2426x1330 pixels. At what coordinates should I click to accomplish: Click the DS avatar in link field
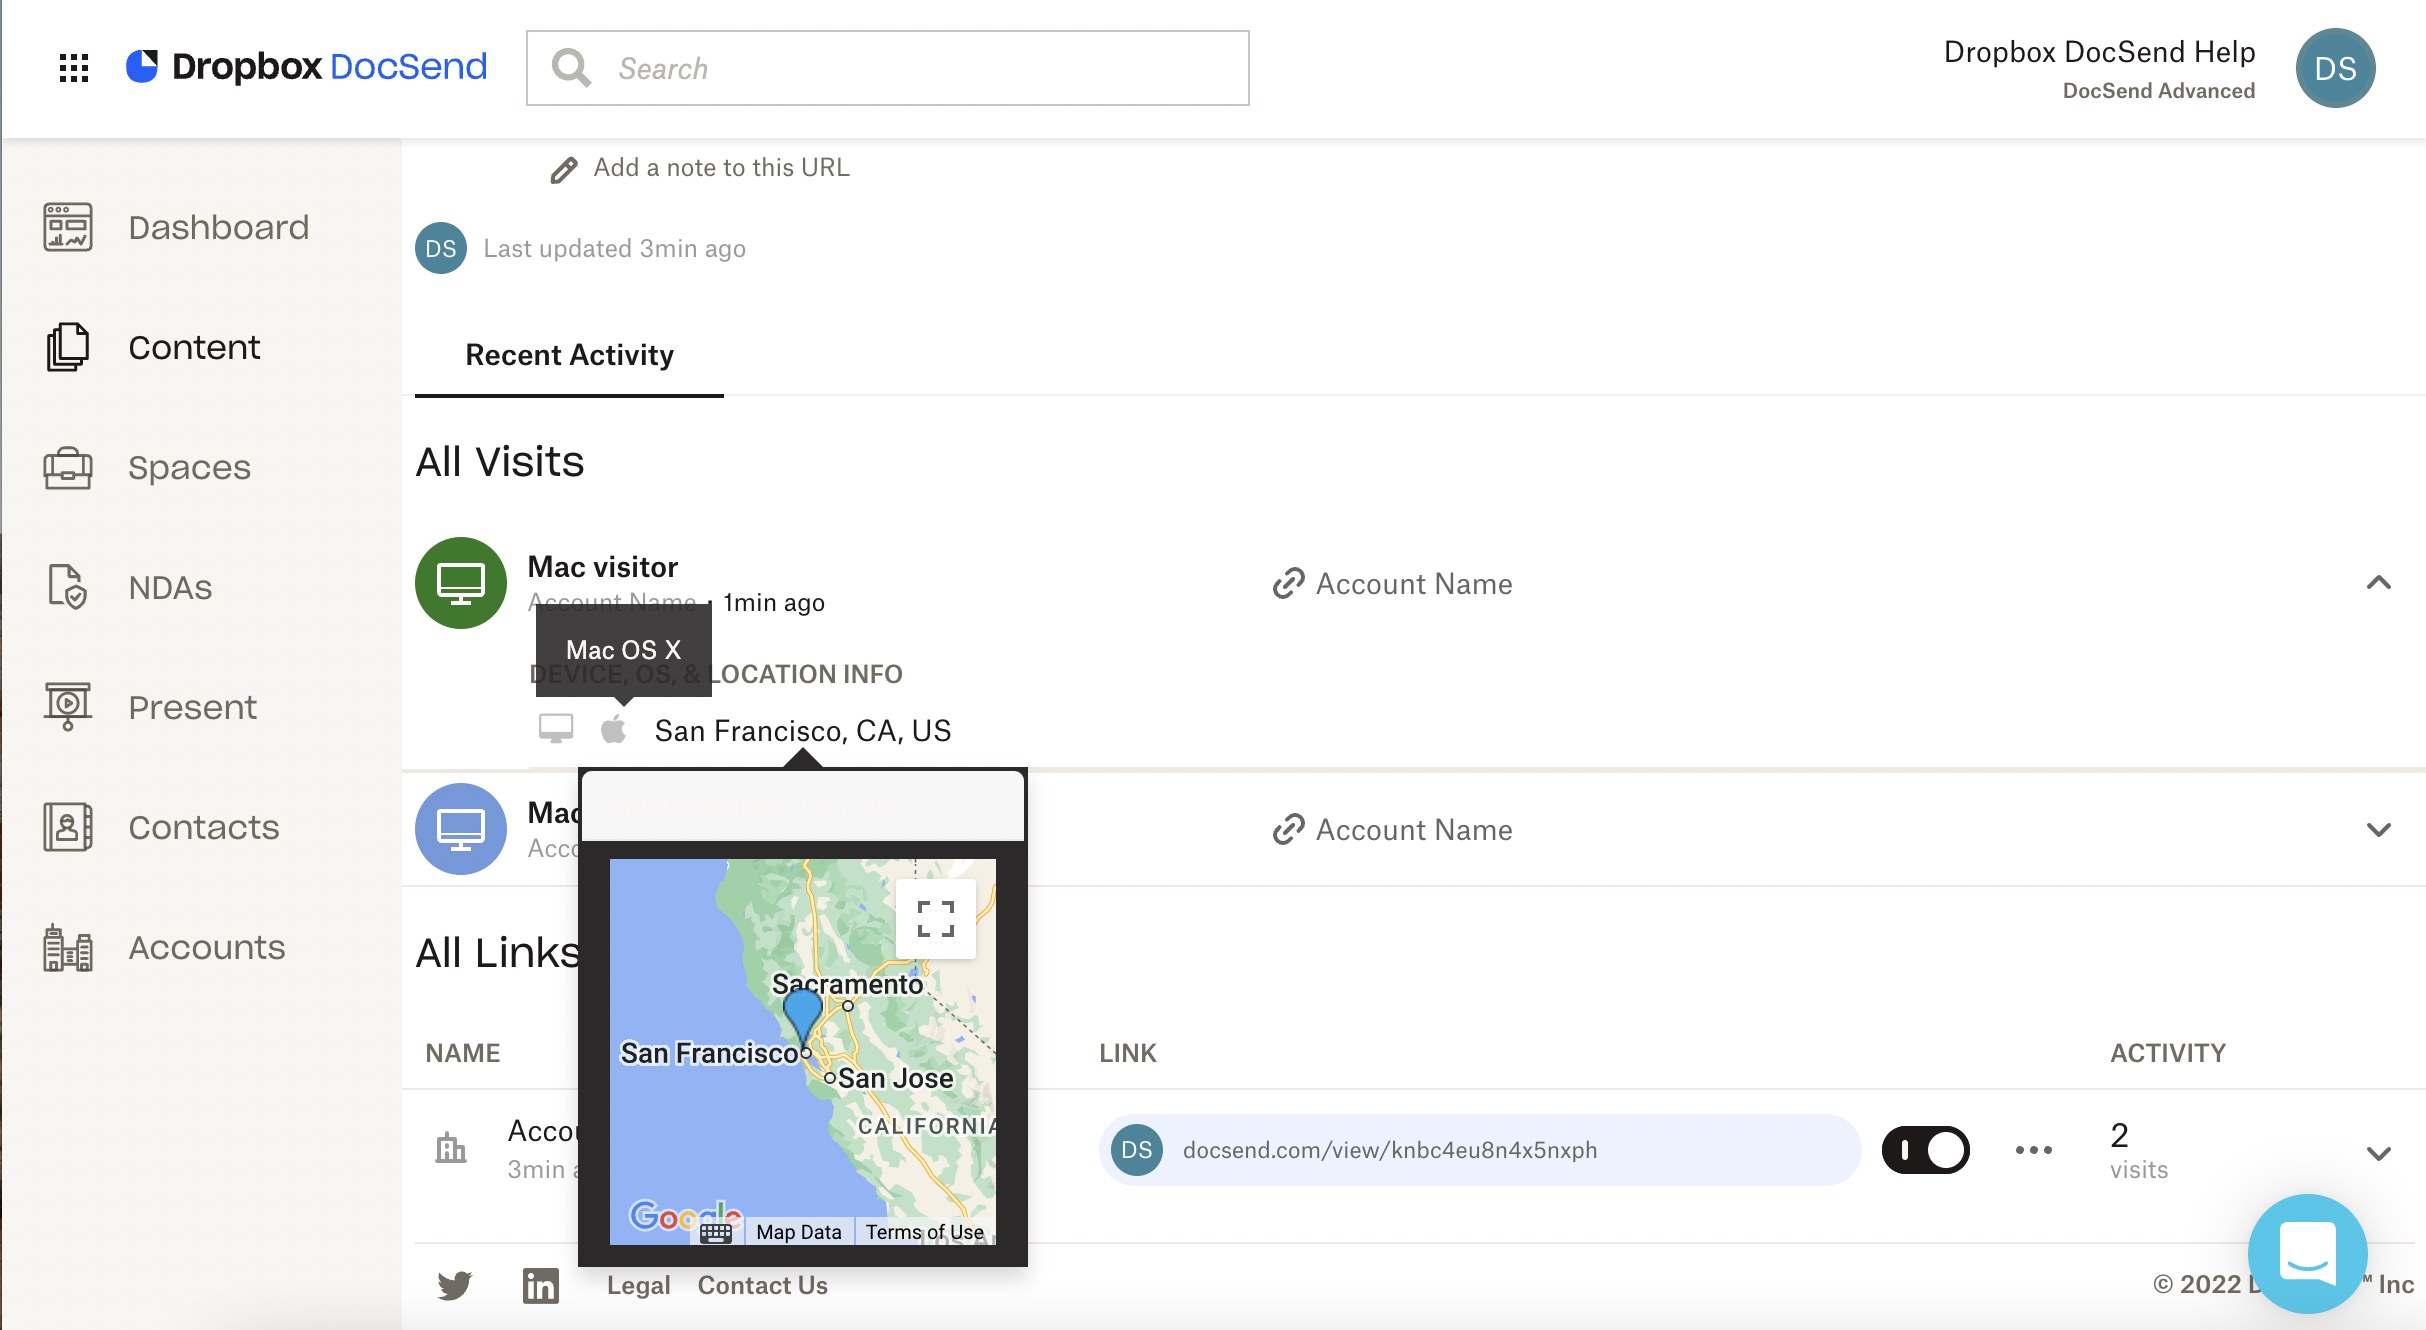[x=1137, y=1150]
